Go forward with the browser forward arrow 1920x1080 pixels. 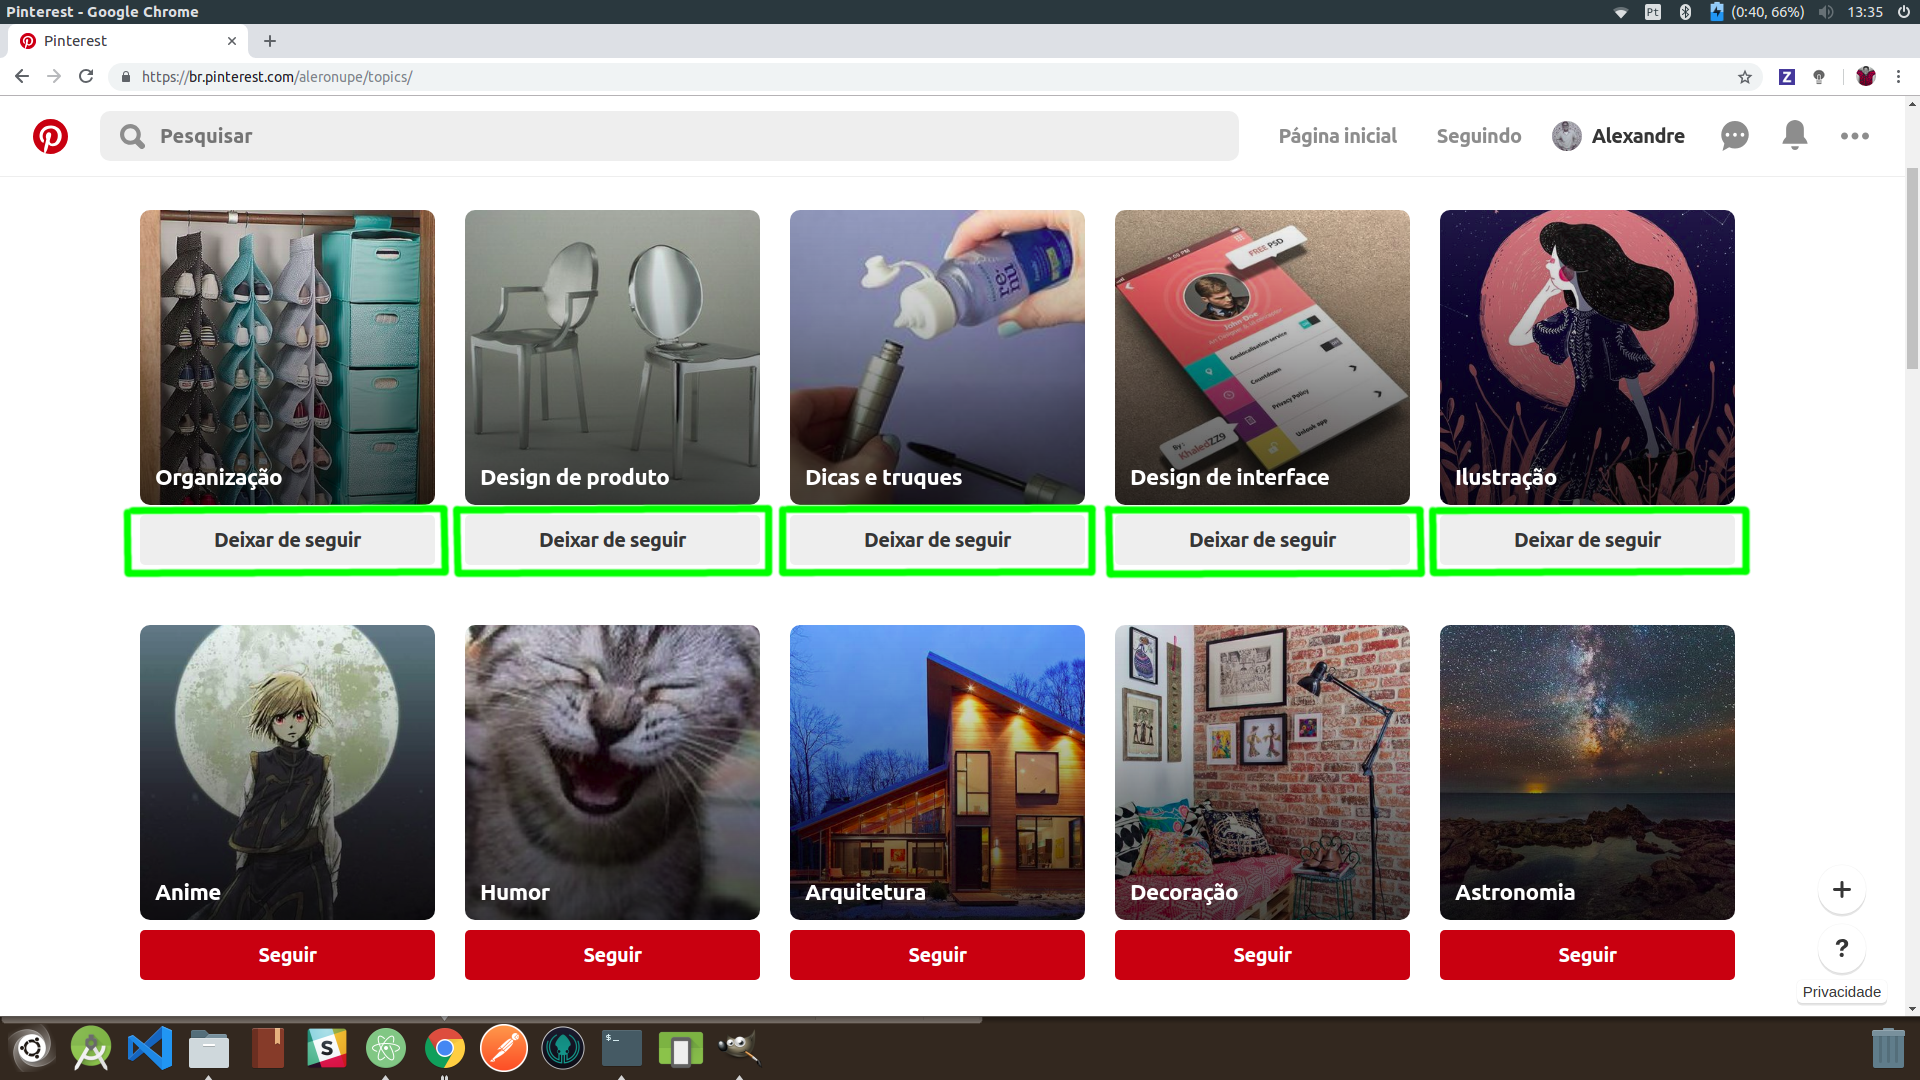pos(54,77)
